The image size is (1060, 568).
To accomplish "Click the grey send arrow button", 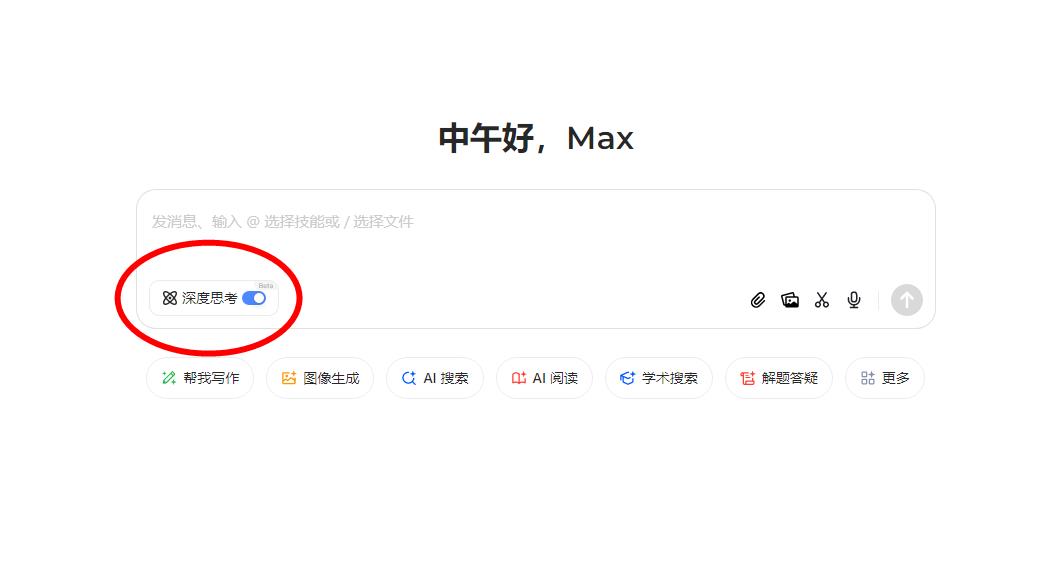I will 907,300.
